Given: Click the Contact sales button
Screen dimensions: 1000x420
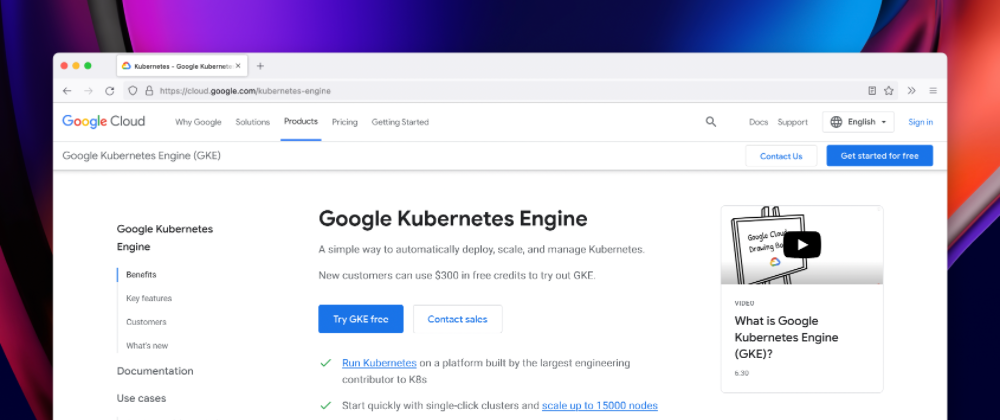Looking at the screenshot, I should click(457, 319).
